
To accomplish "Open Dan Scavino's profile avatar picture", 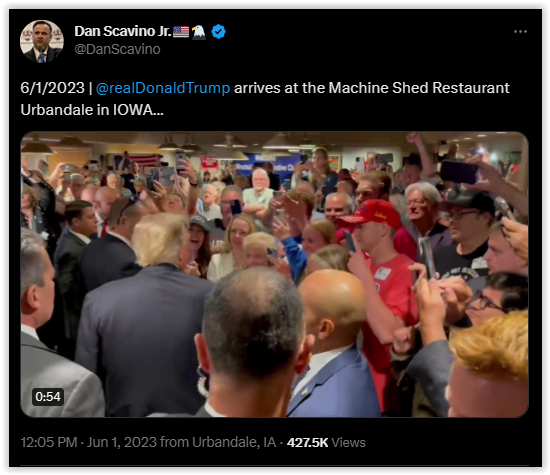I will (x=42, y=41).
